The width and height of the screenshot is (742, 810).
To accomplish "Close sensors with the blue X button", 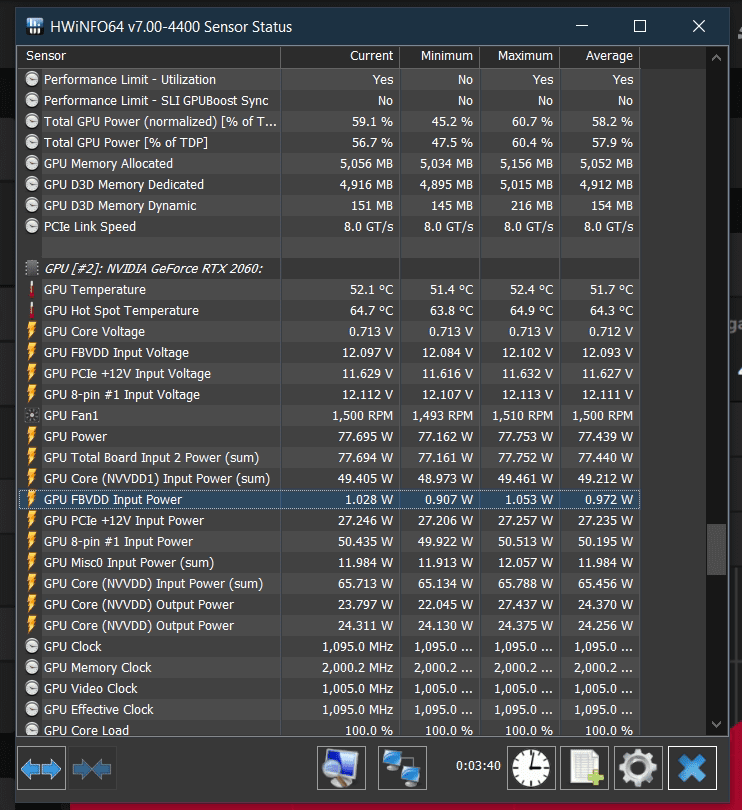I will [692, 768].
